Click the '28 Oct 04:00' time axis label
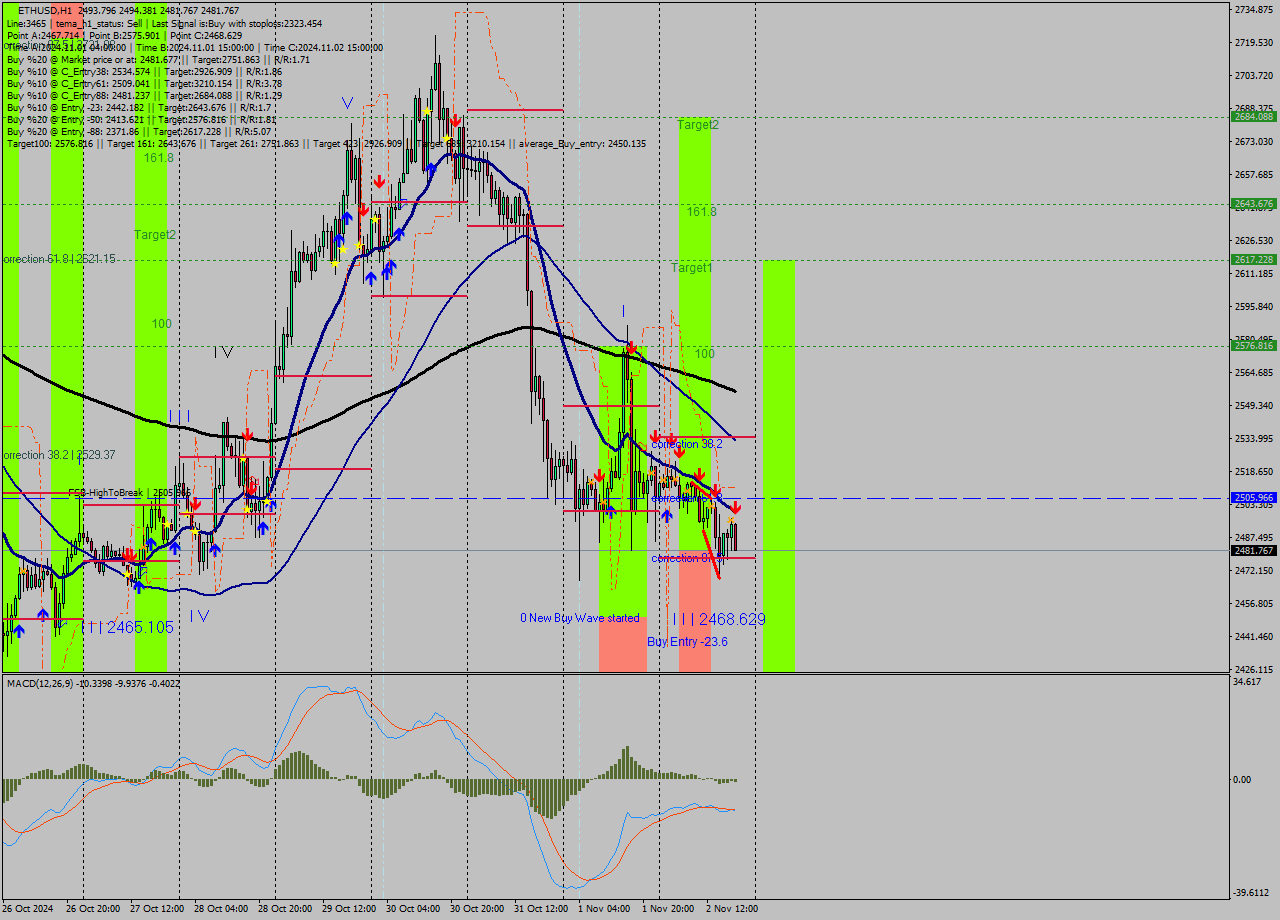 (x=222, y=909)
